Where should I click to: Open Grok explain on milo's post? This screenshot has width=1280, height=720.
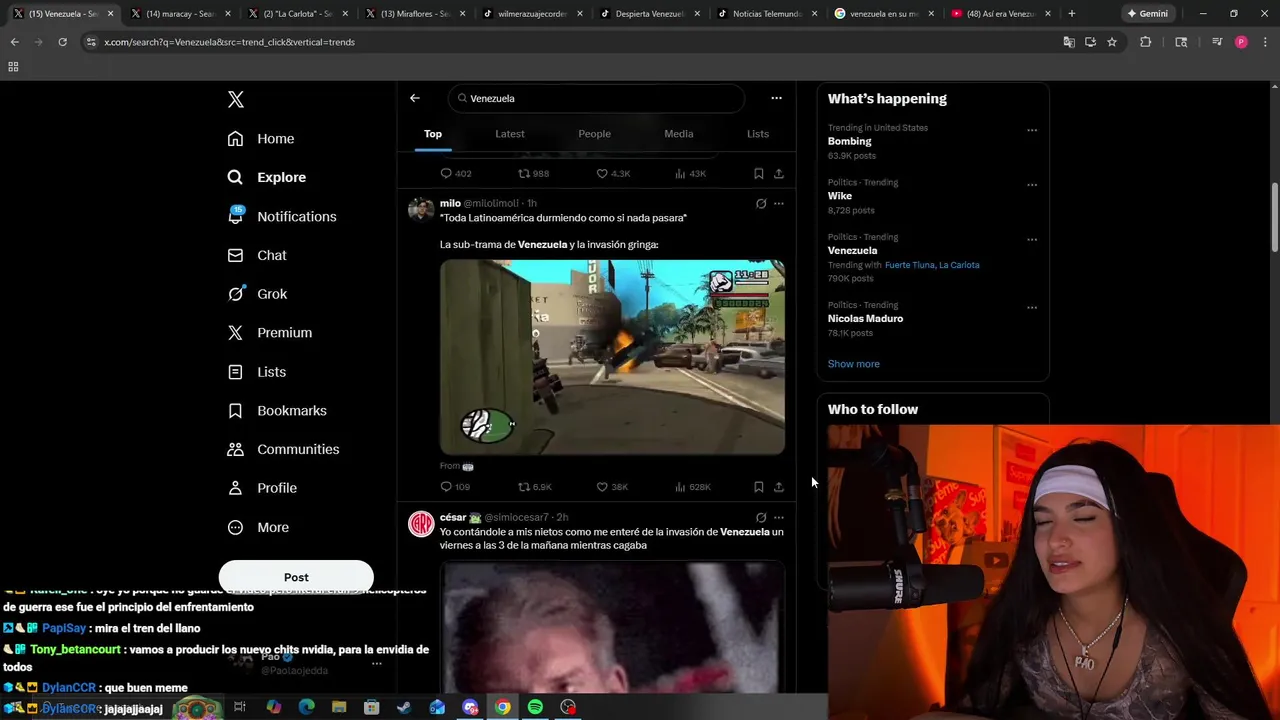[x=761, y=203]
